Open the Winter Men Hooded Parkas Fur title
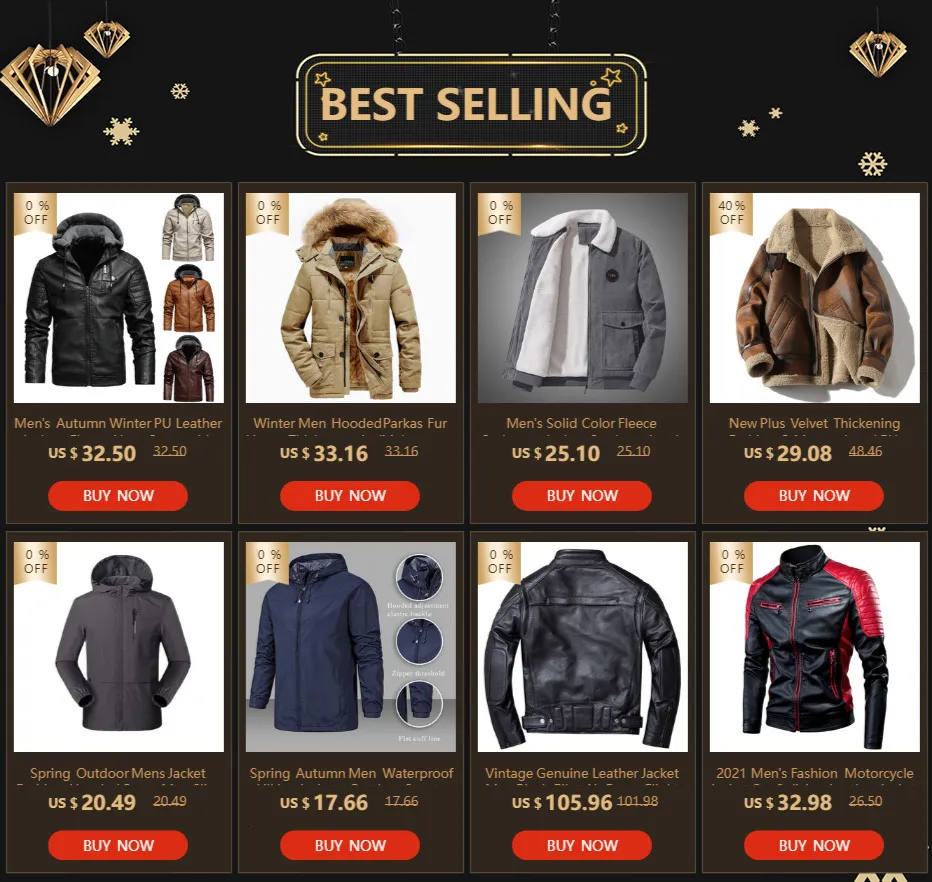This screenshot has height=882, width=932. pos(350,423)
